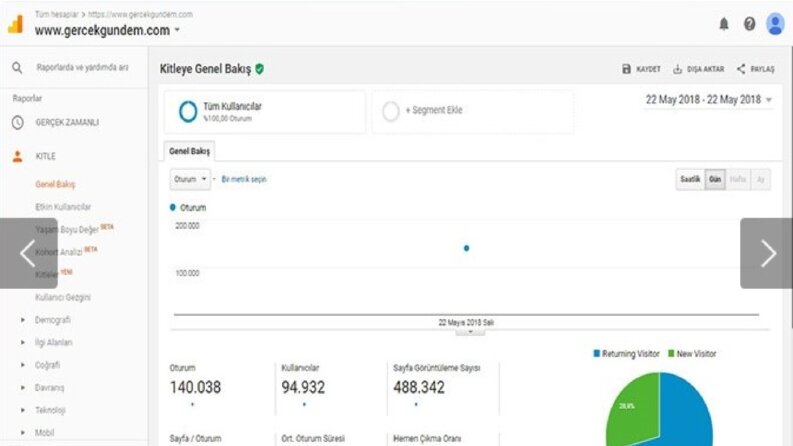The image size is (793, 446).
Task: Select the Gün granularity toggle
Action: [715, 180]
